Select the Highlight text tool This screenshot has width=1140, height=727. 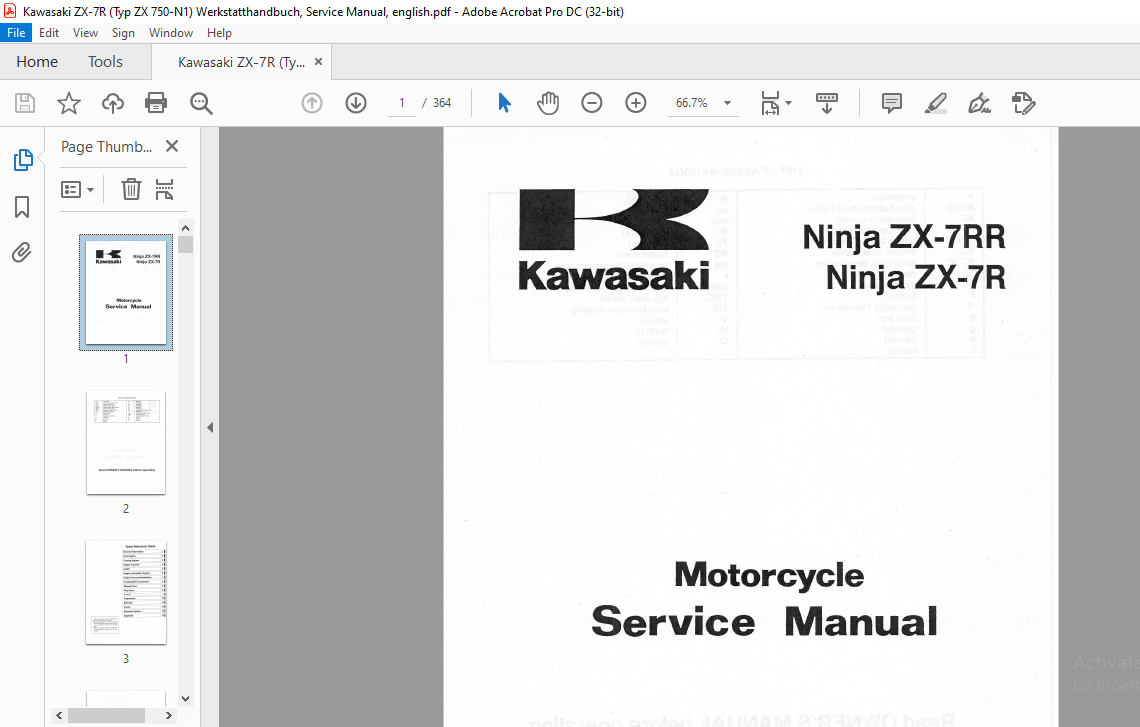[x=936, y=103]
